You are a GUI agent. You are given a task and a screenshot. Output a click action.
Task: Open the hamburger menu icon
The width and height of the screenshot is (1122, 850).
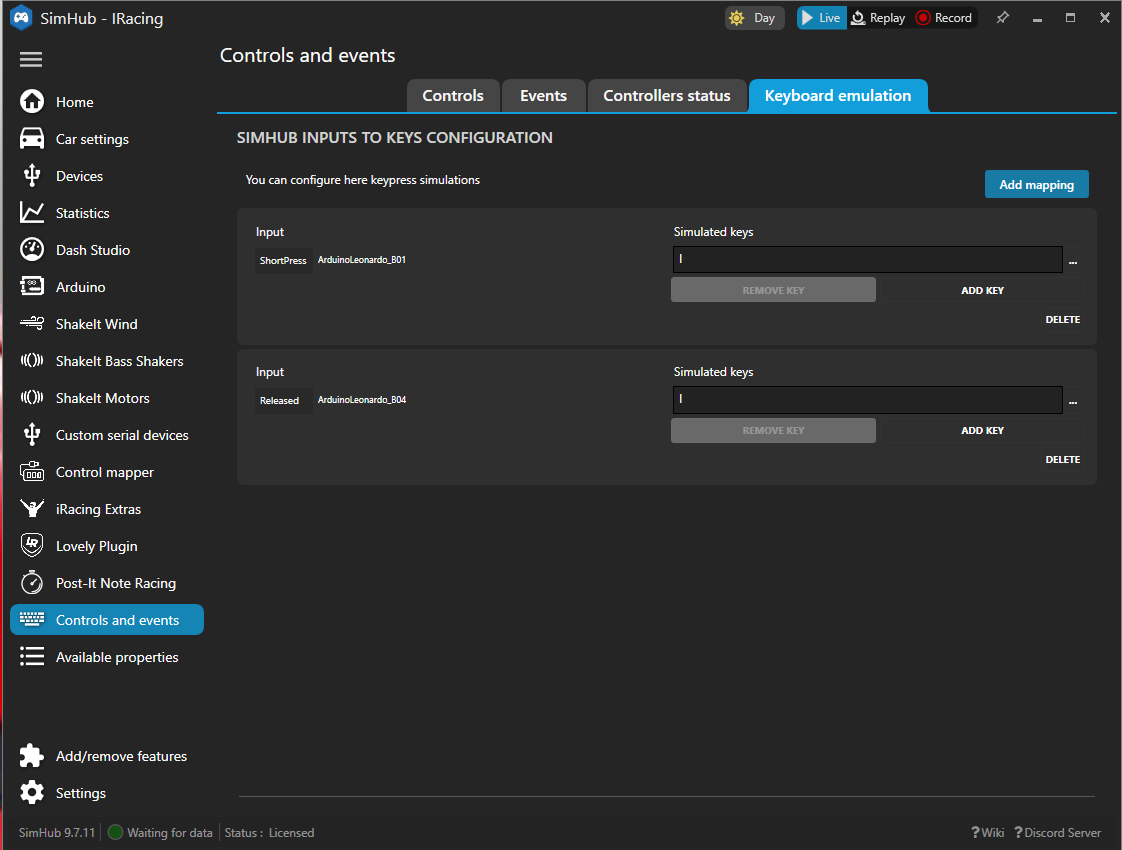click(x=31, y=59)
